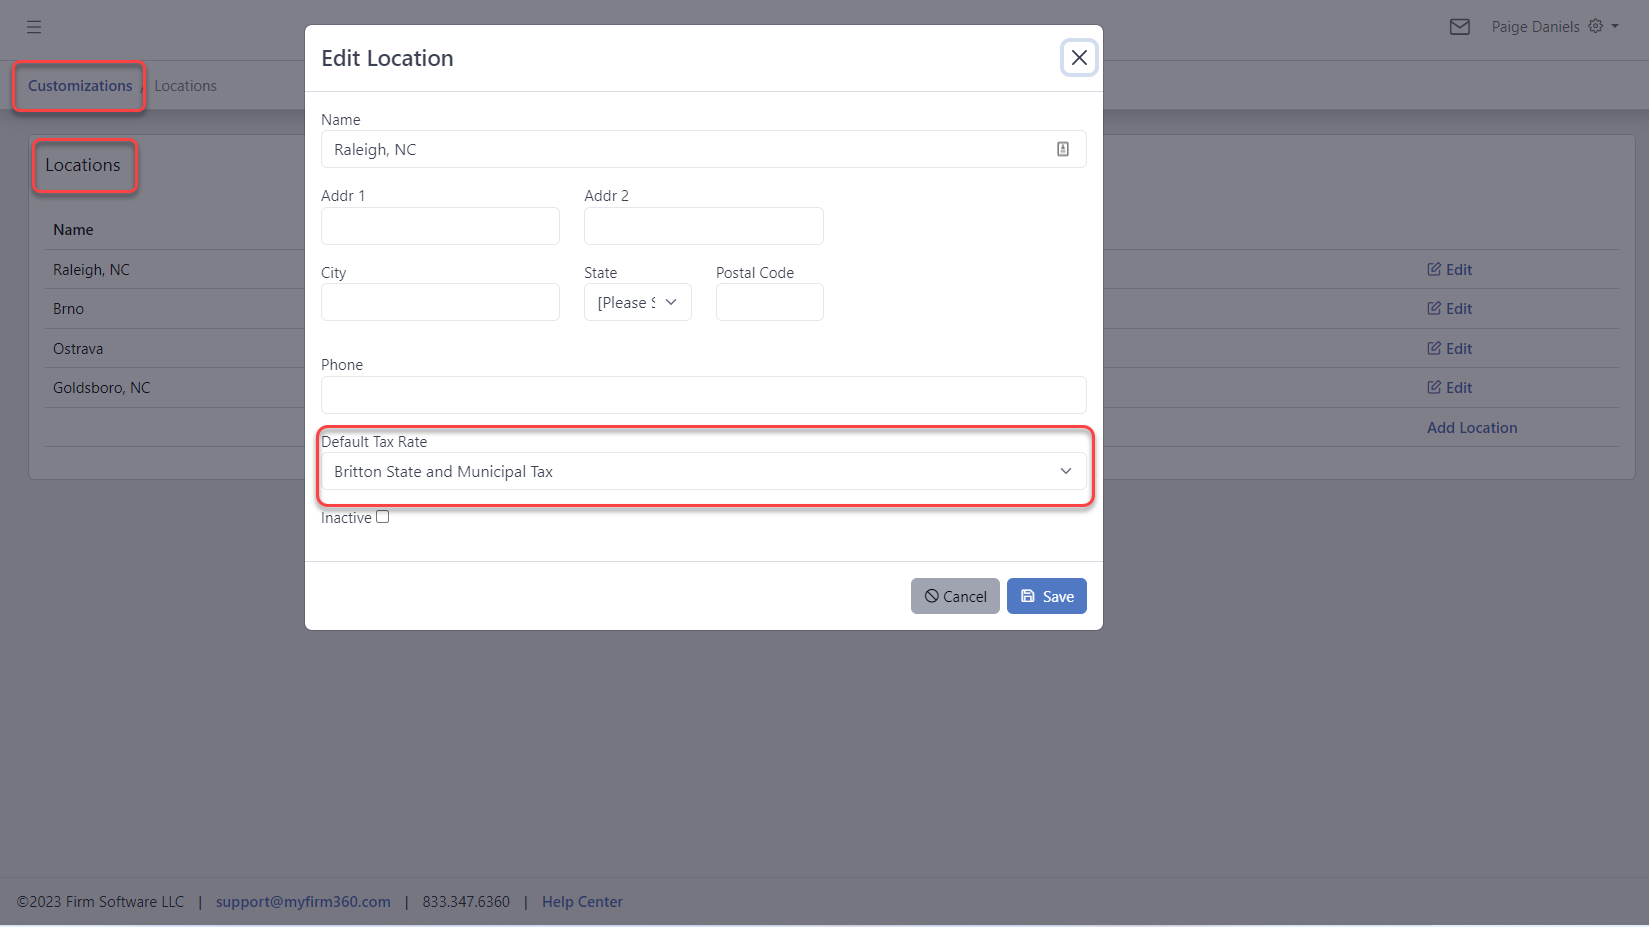Open the State dropdown
The height and width of the screenshot is (927, 1649).
(x=637, y=302)
